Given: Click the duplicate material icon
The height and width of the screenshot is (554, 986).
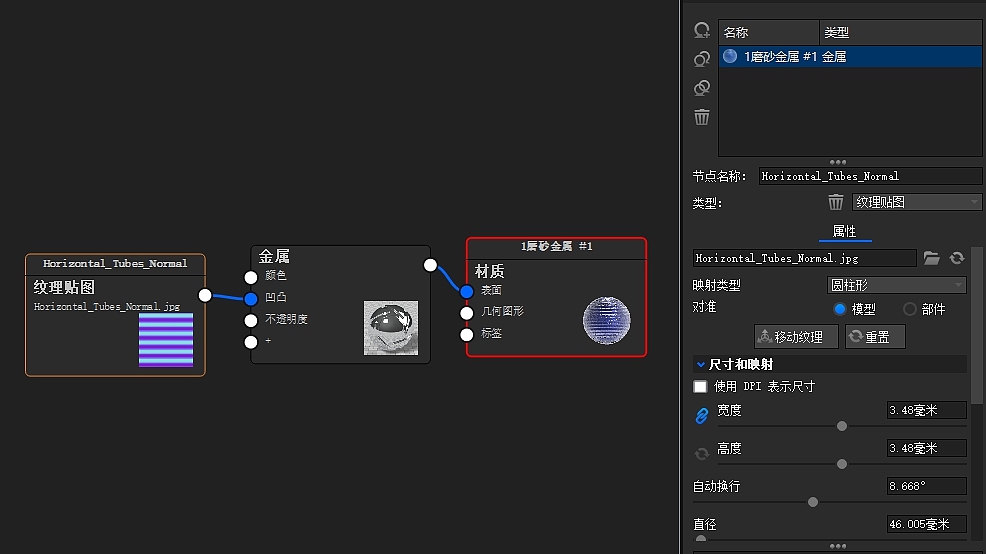Looking at the screenshot, I should point(702,58).
